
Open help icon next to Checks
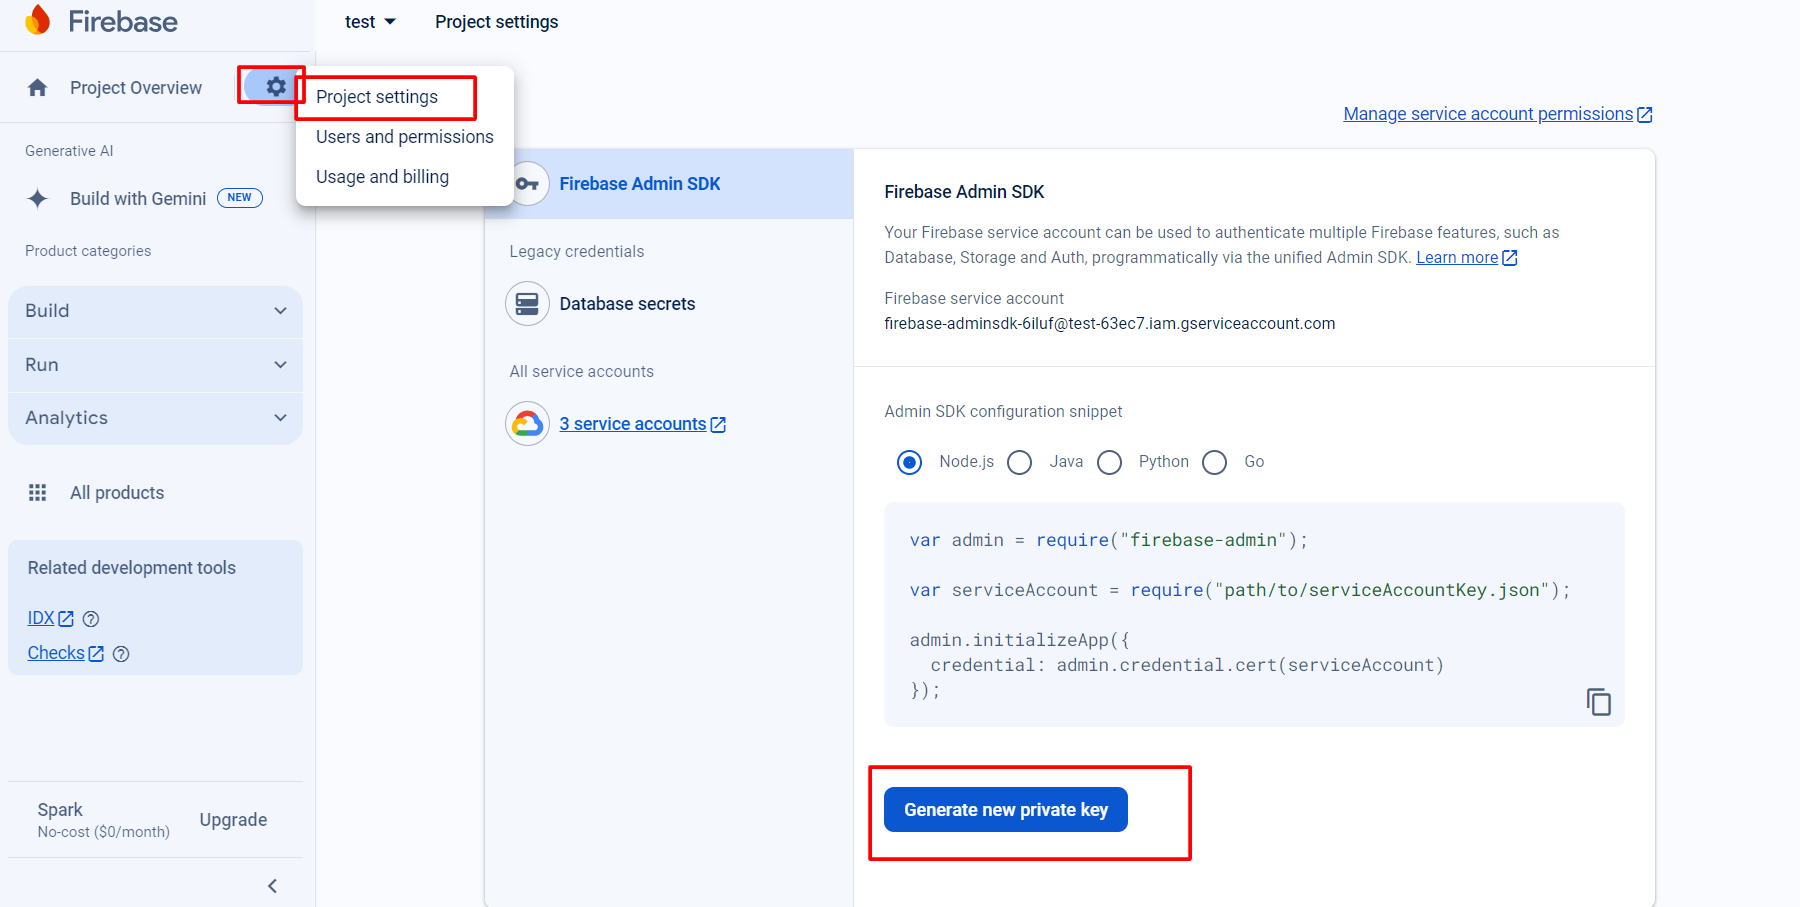pyautogui.click(x=121, y=654)
